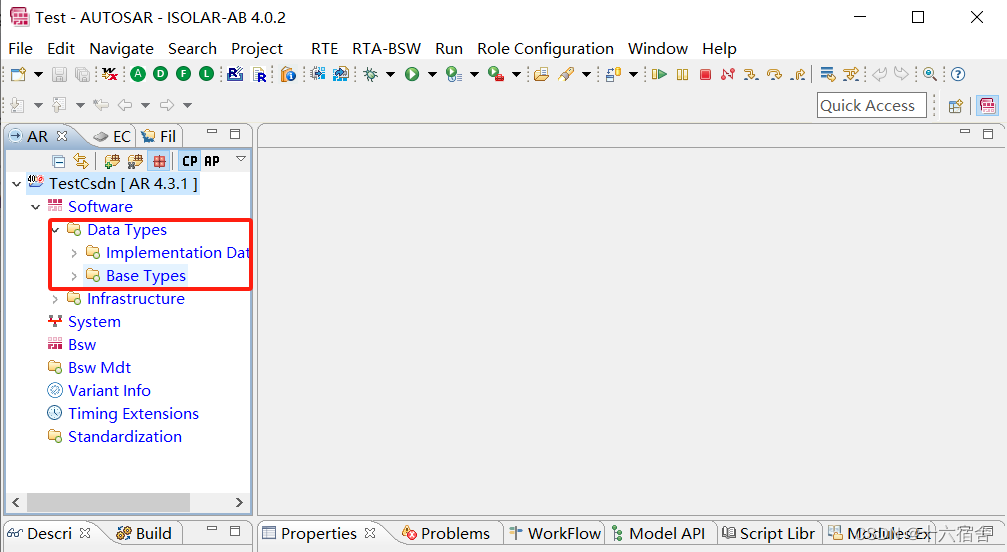
Task: Collapse the Data Types tree node
Action: (x=55, y=230)
